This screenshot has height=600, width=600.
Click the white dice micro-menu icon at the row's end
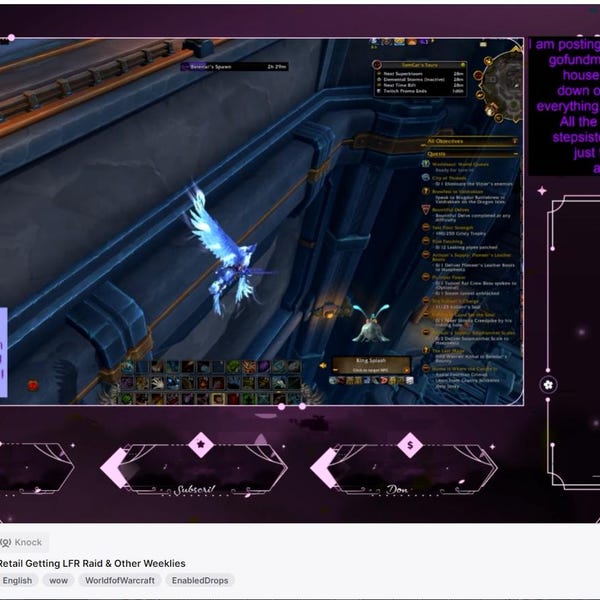click(409, 380)
